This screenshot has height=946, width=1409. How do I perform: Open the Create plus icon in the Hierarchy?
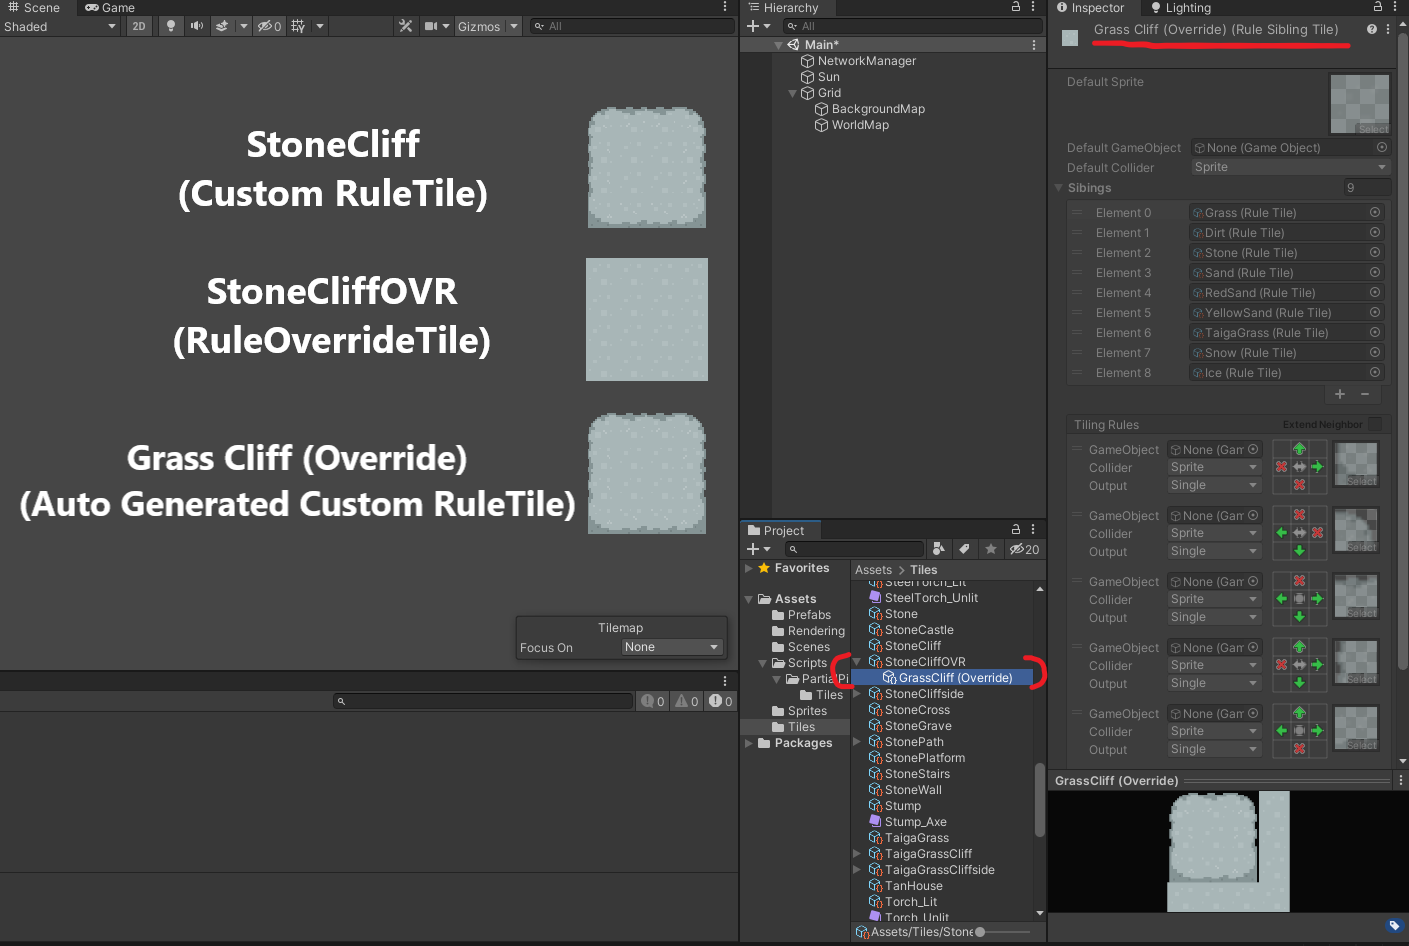750,26
